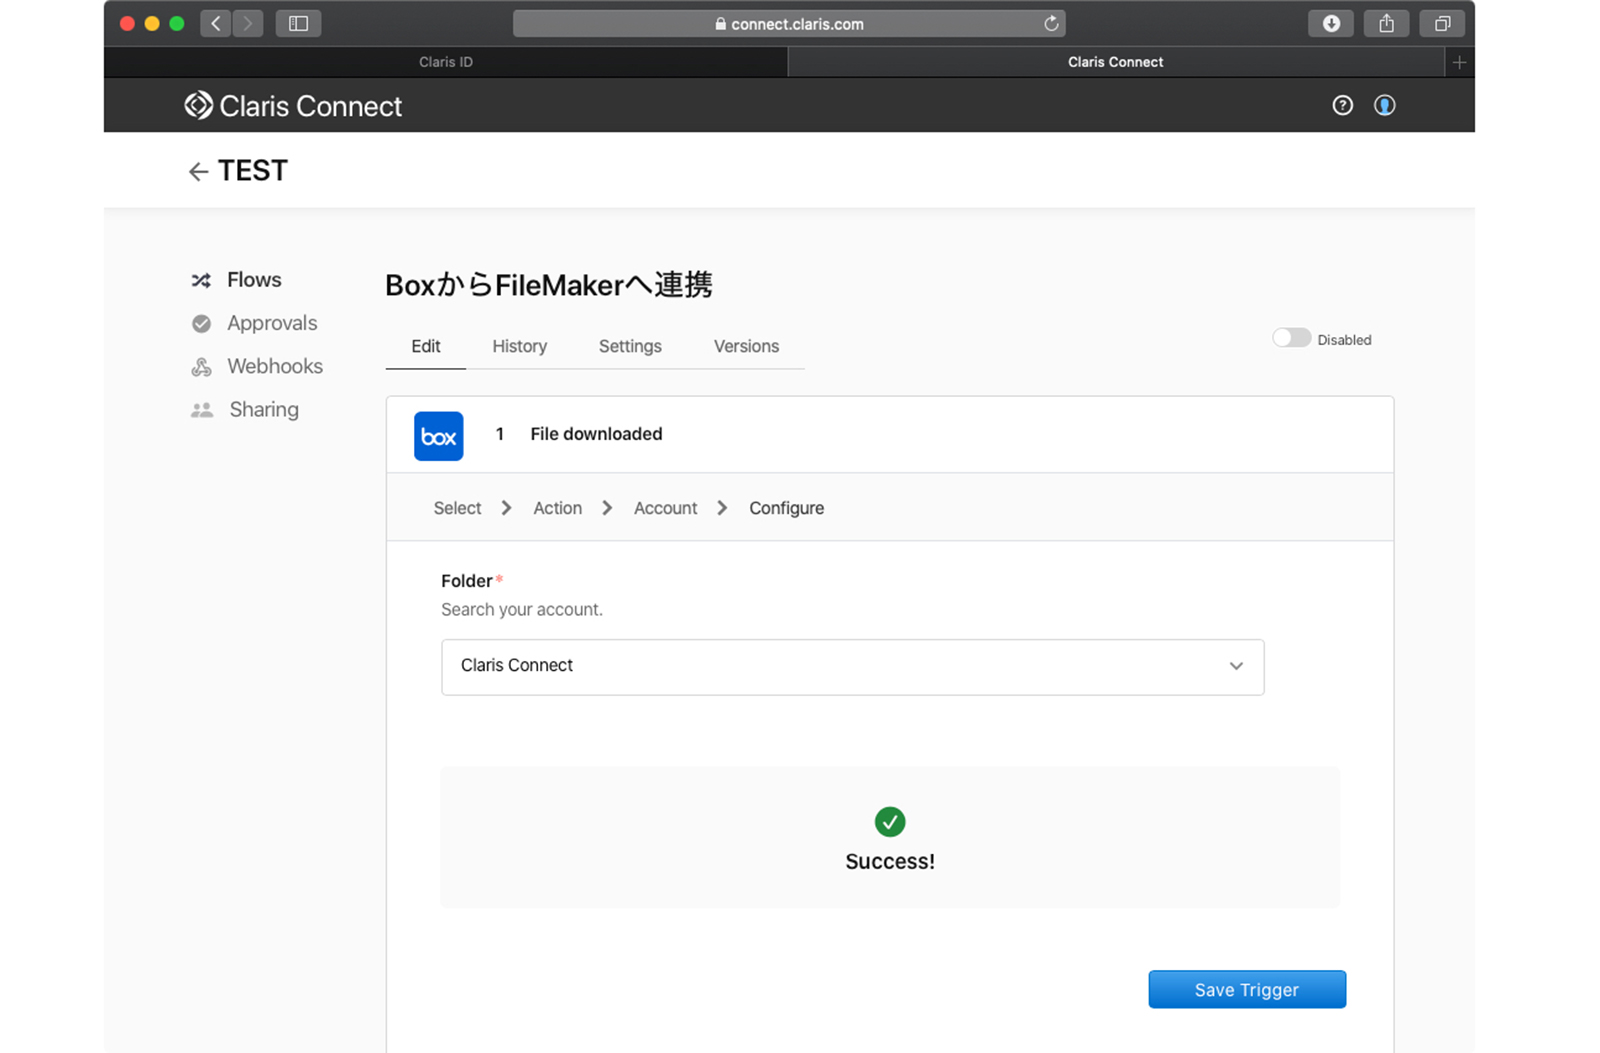Image resolution: width=1600 pixels, height=1053 pixels.
Task: Click the Save Trigger button
Action: (x=1246, y=989)
